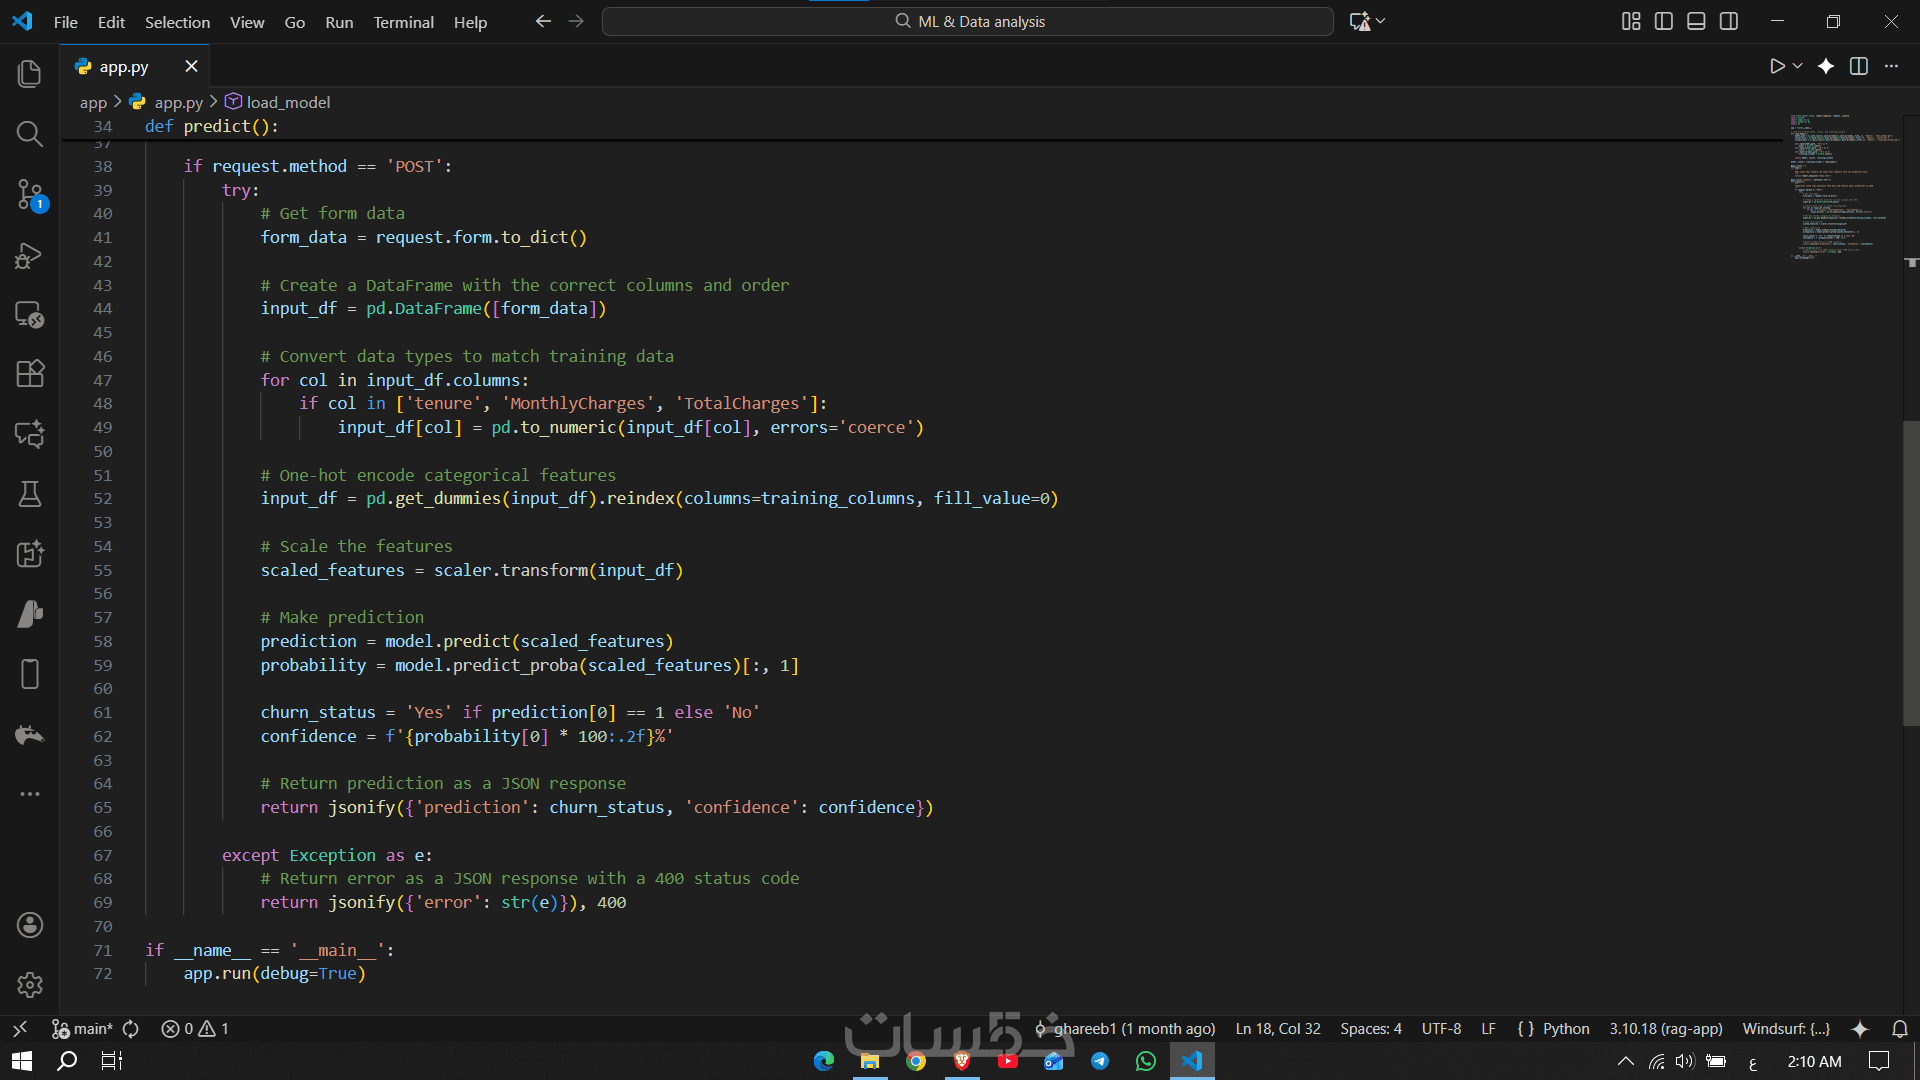Open Manage settings gear icon
Image resolution: width=1920 pixels, height=1080 pixels.
pyautogui.click(x=30, y=985)
